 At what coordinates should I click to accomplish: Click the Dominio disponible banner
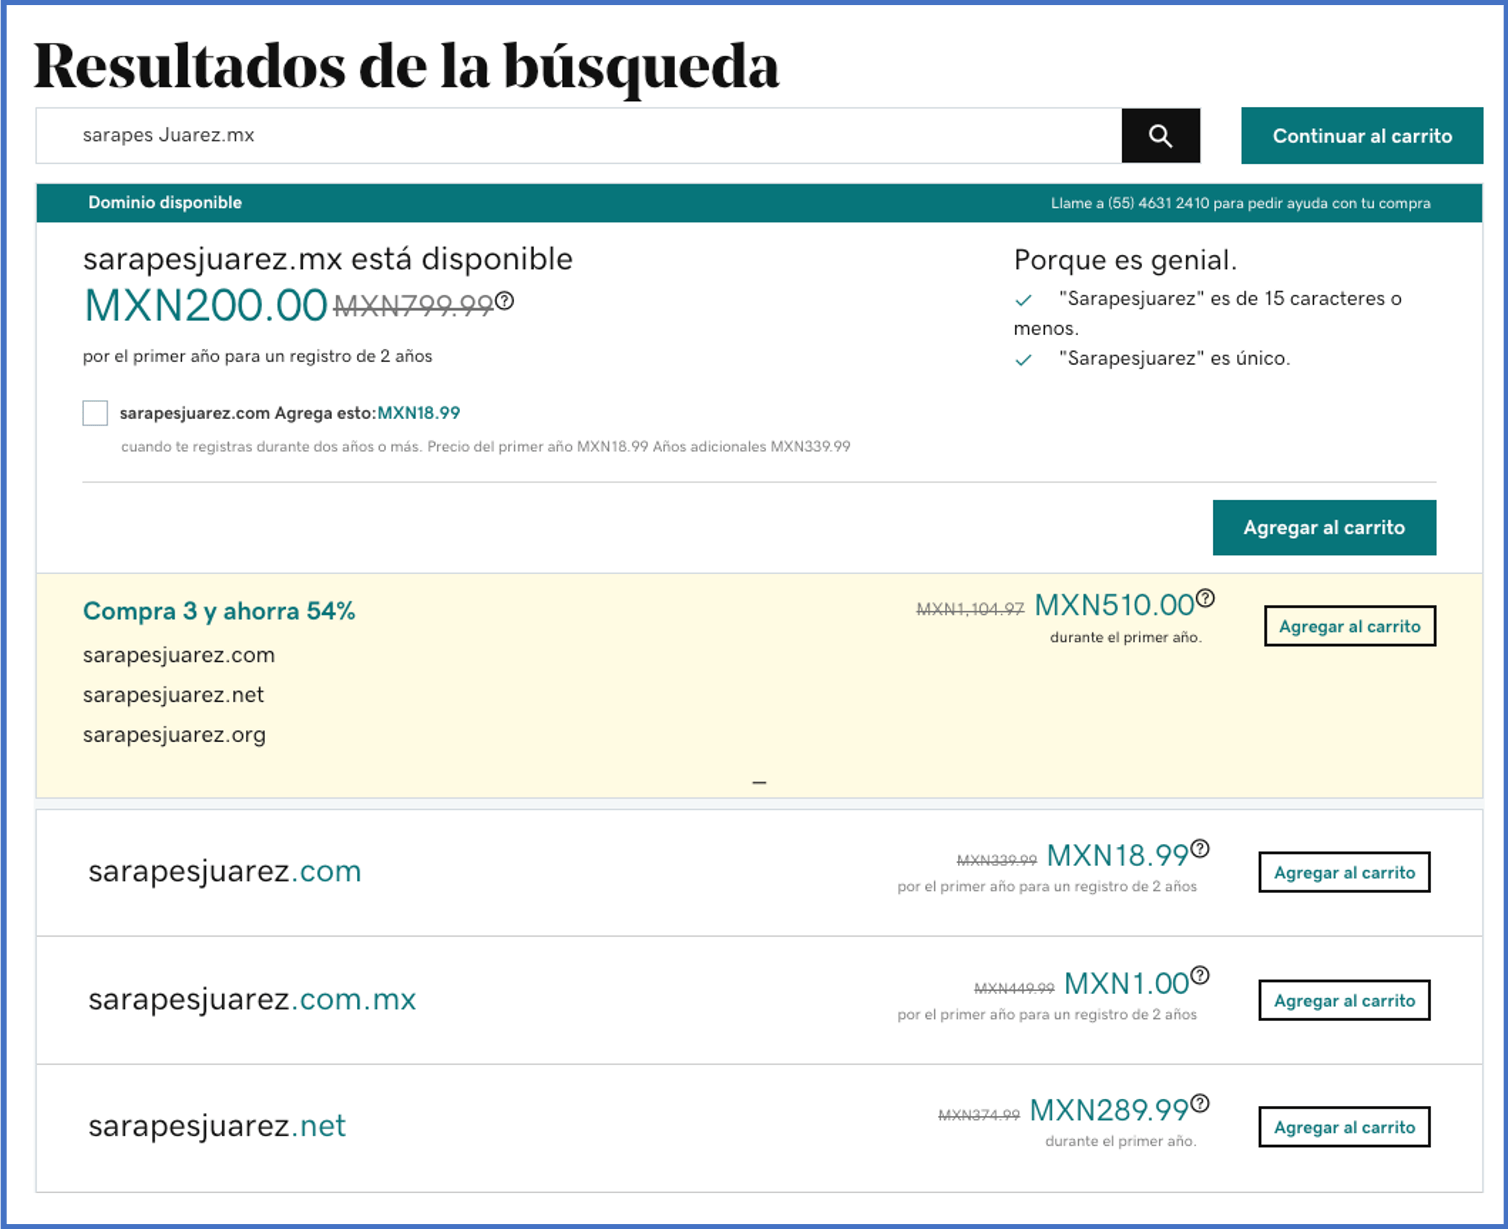164,202
